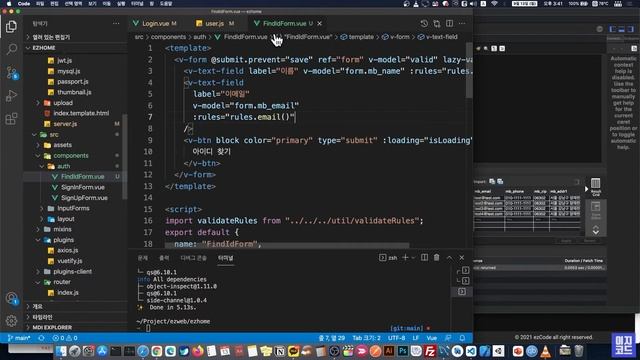Open SignUpForm.vue in the explorer
Image resolution: width=640 pixels, height=360 pixels.
point(84,198)
